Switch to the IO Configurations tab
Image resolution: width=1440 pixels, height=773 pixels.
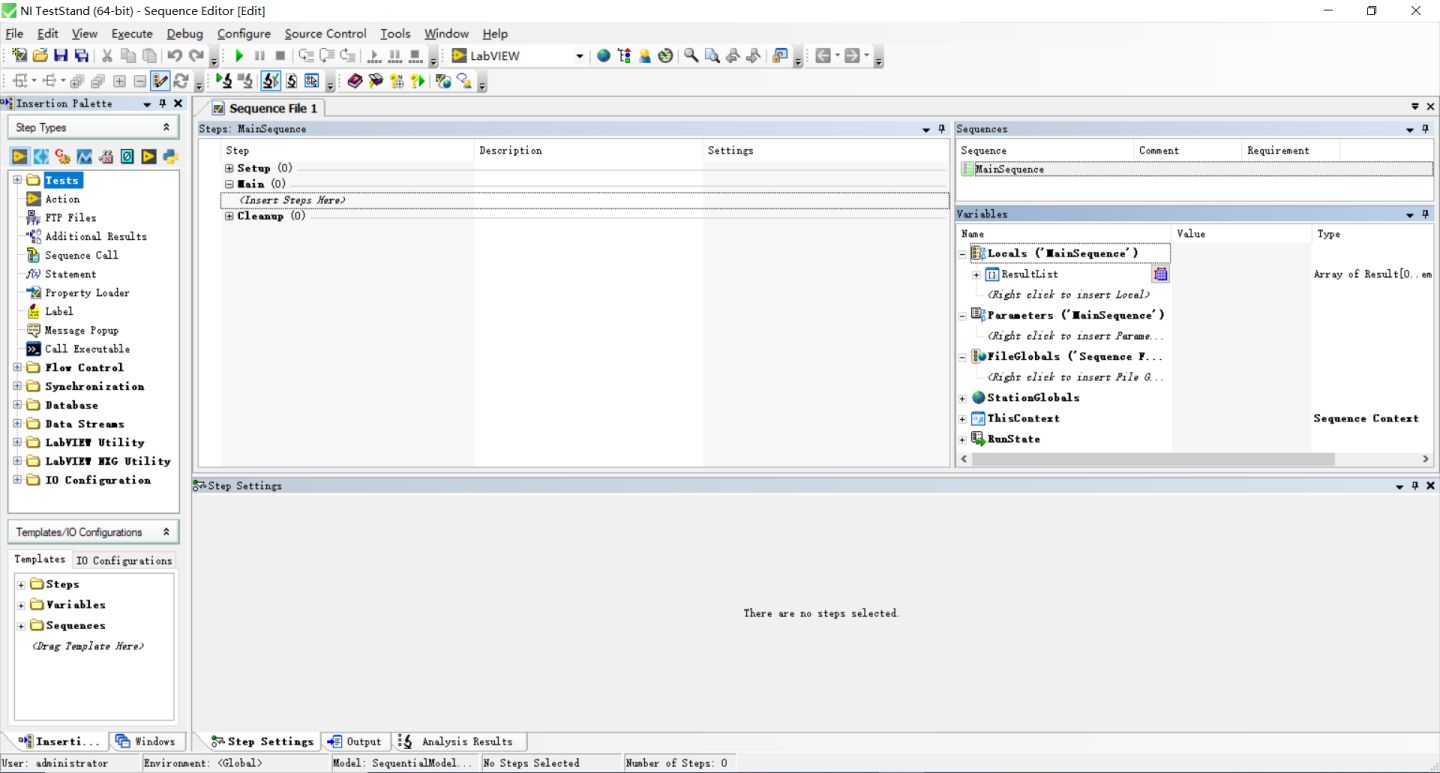(x=124, y=560)
